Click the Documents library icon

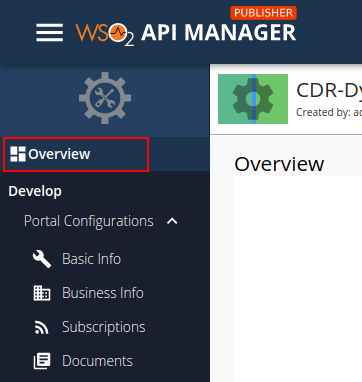tap(42, 361)
